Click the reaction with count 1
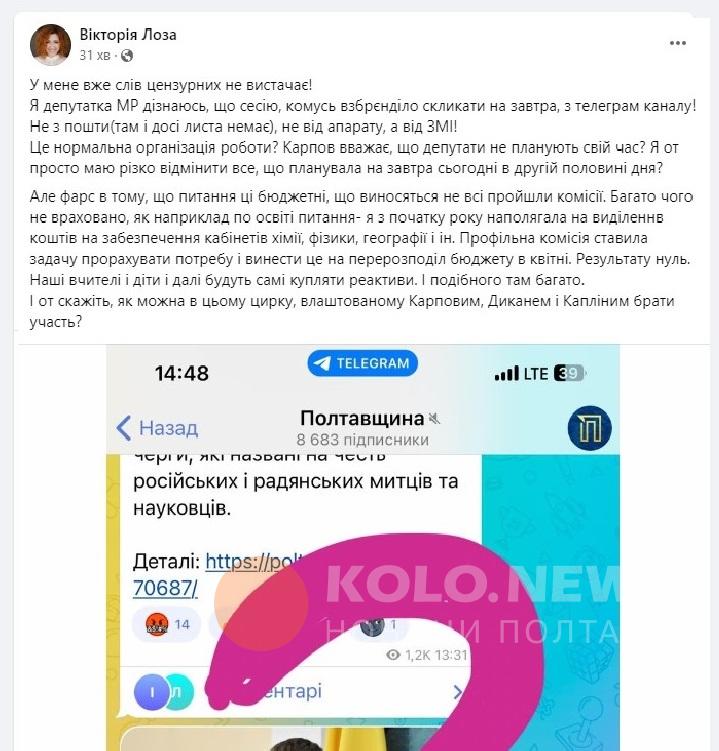Image resolution: width=719 pixels, height=751 pixels. pyautogui.click(x=381, y=625)
